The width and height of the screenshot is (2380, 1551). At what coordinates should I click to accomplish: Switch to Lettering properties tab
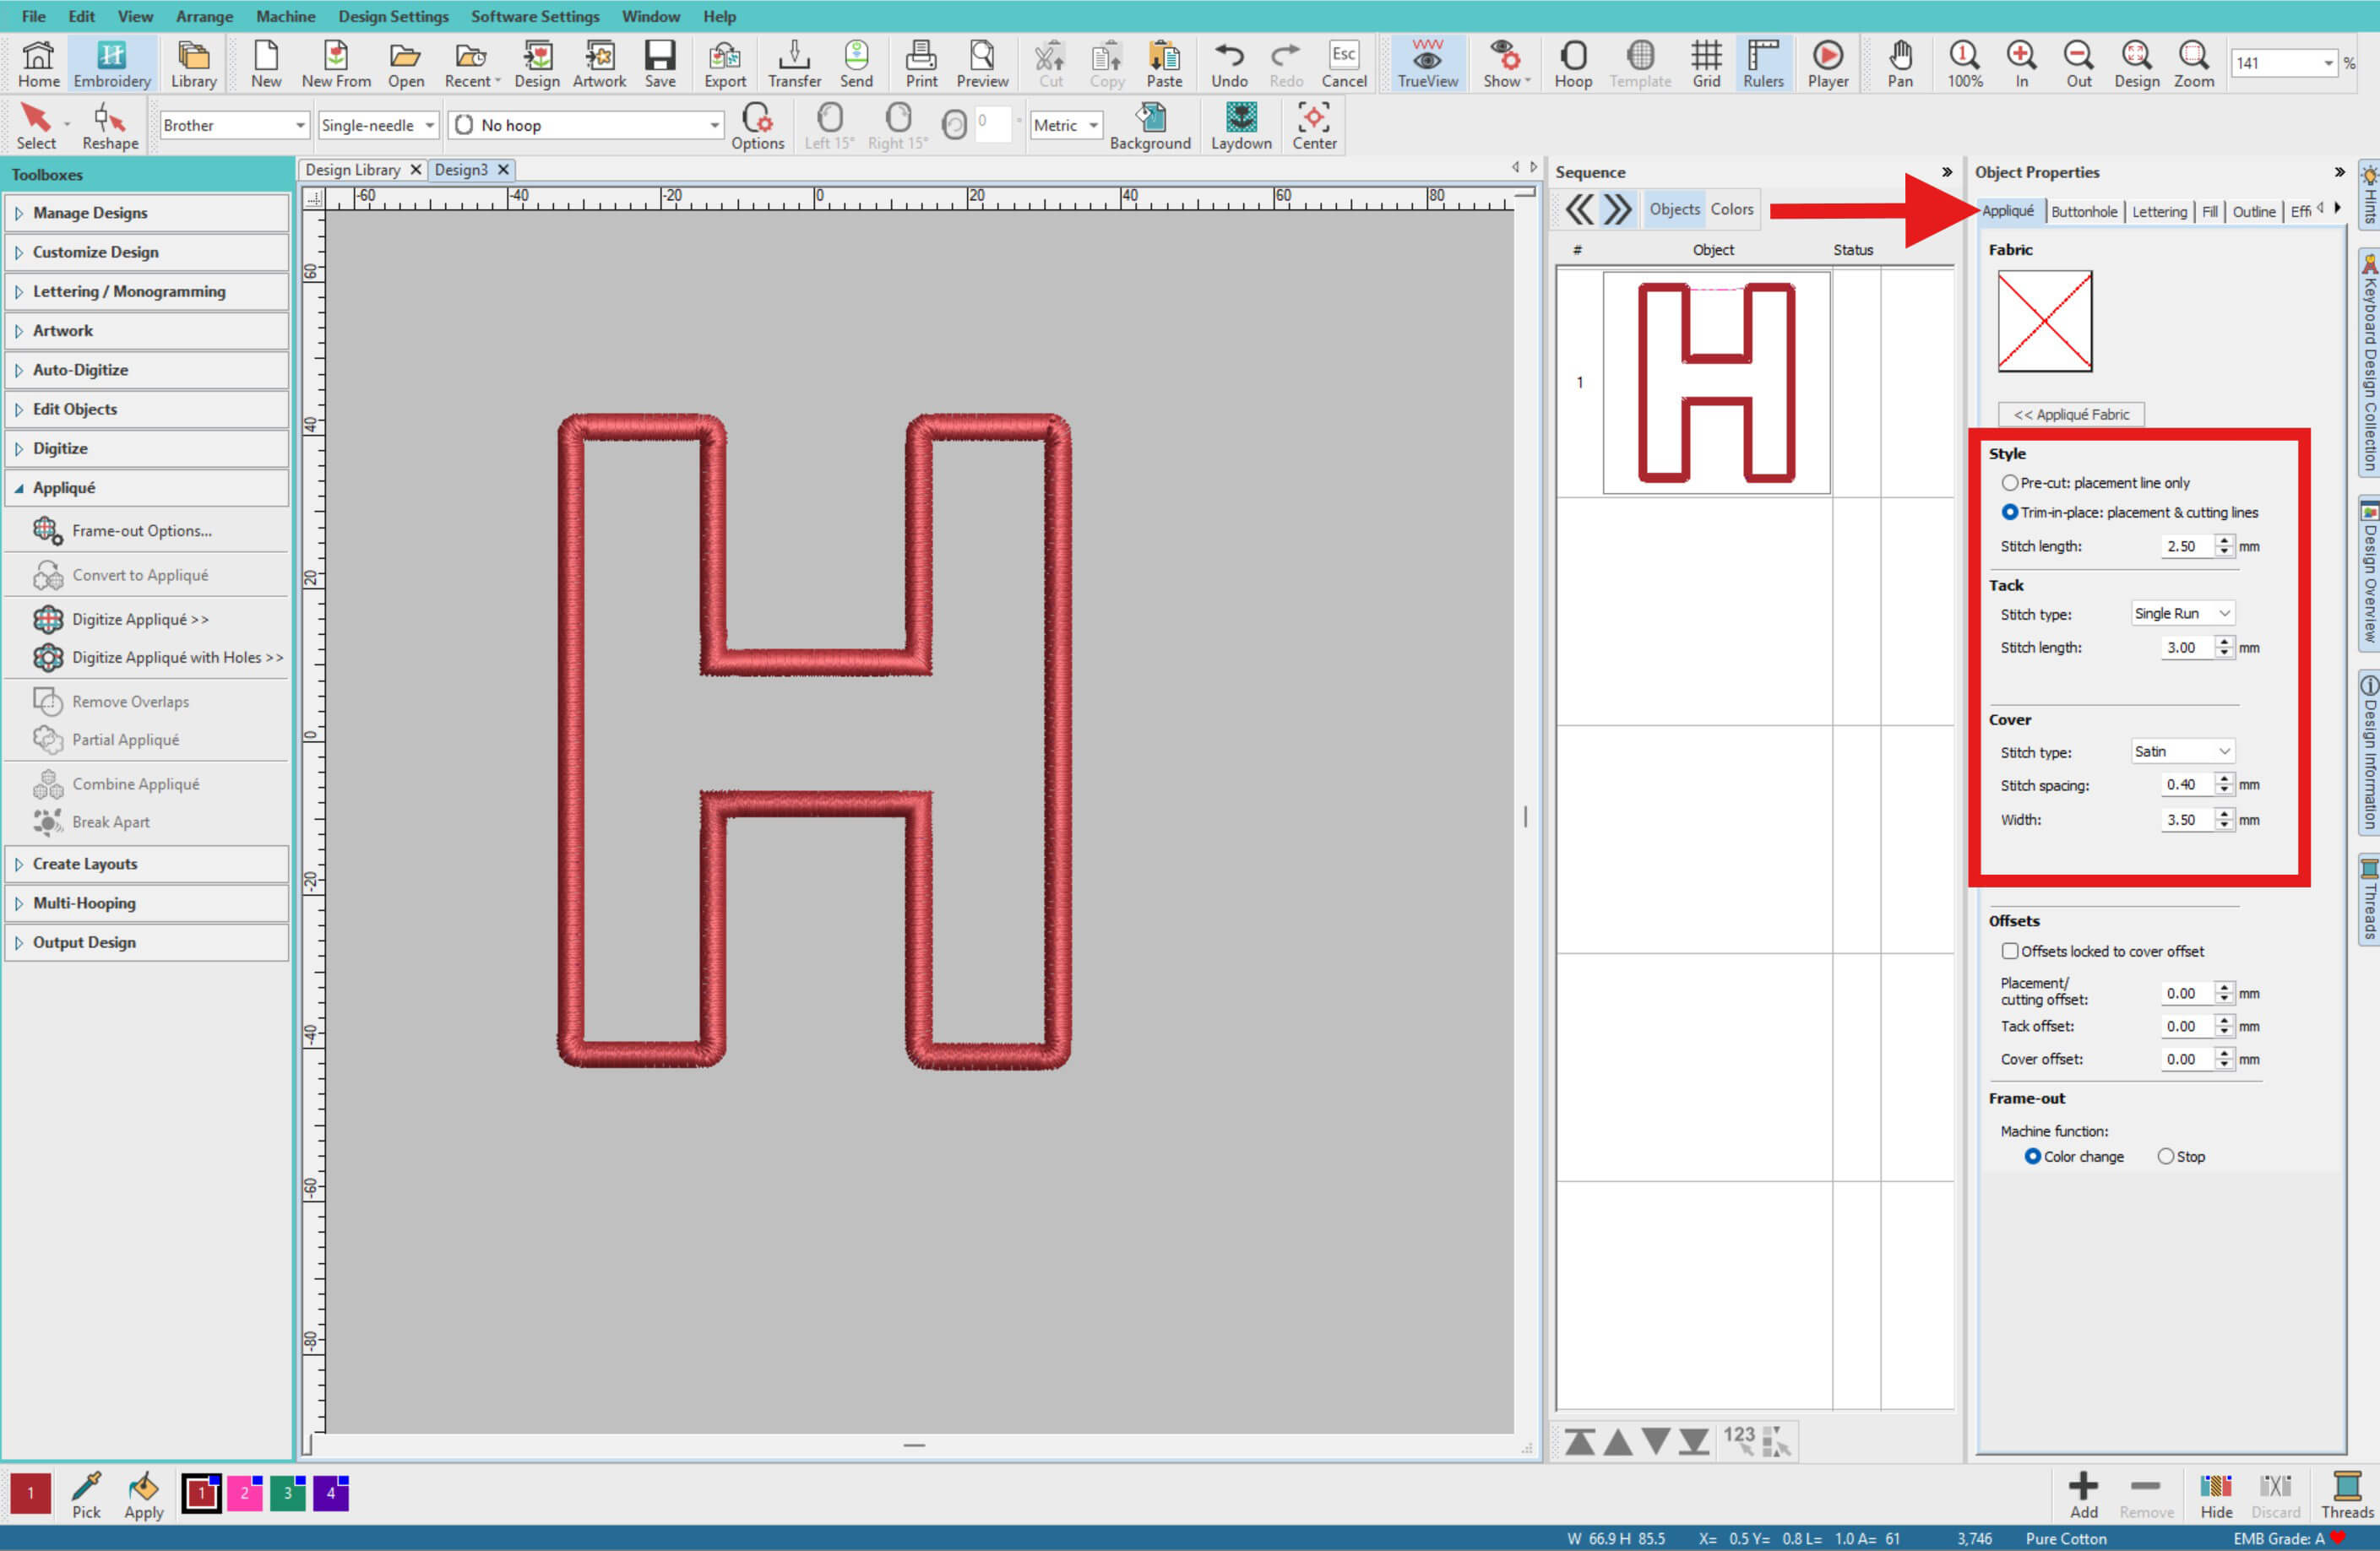tap(2159, 211)
